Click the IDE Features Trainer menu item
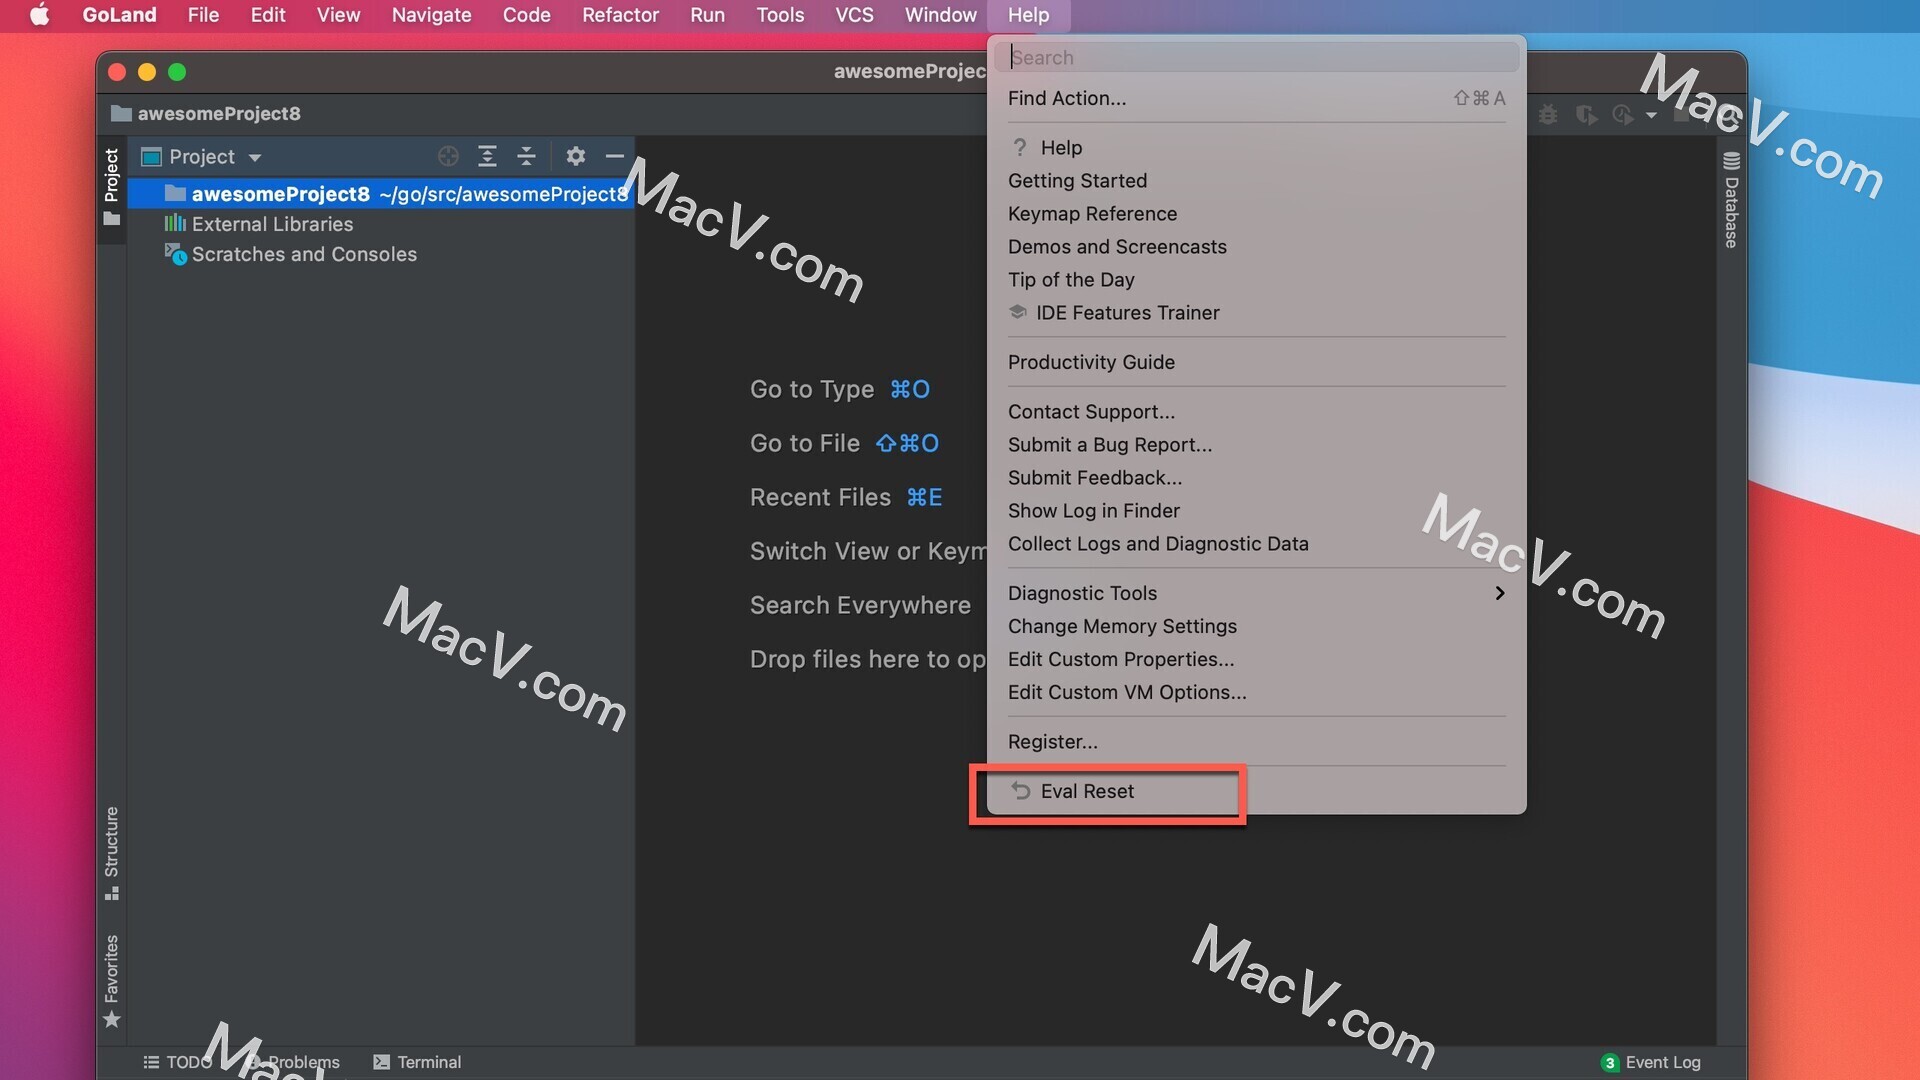Image resolution: width=1920 pixels, height=1080 pixels. pyautogui.click(x=1127, y=313)
